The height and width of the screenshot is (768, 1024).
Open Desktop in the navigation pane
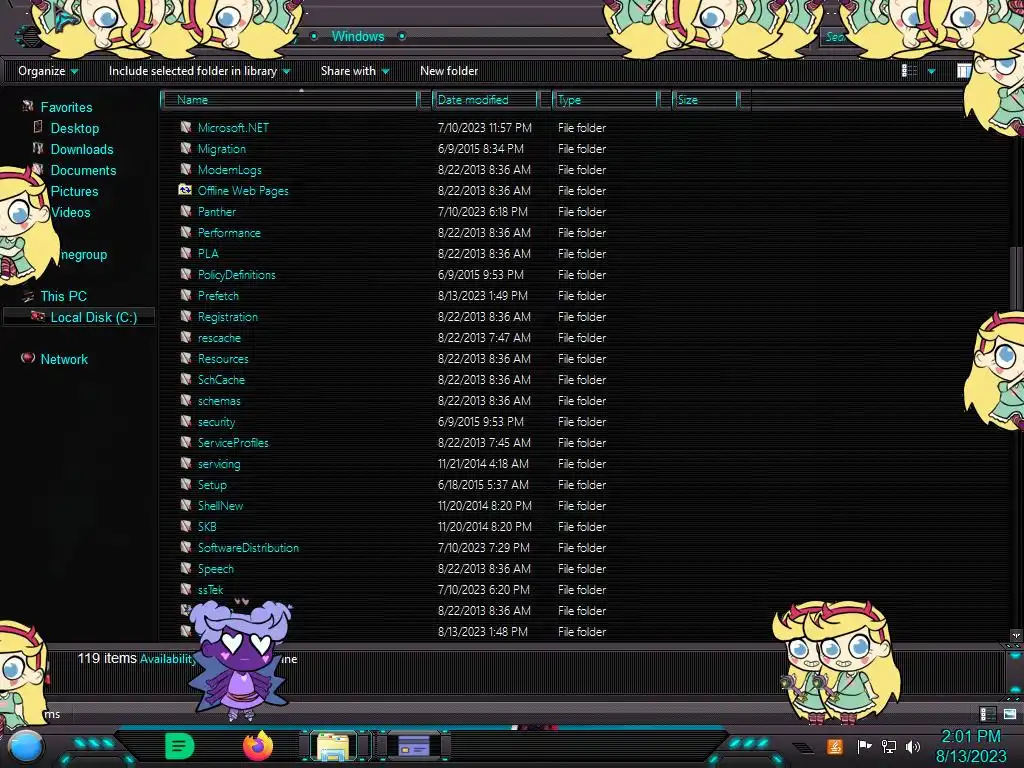coord(74,128)
